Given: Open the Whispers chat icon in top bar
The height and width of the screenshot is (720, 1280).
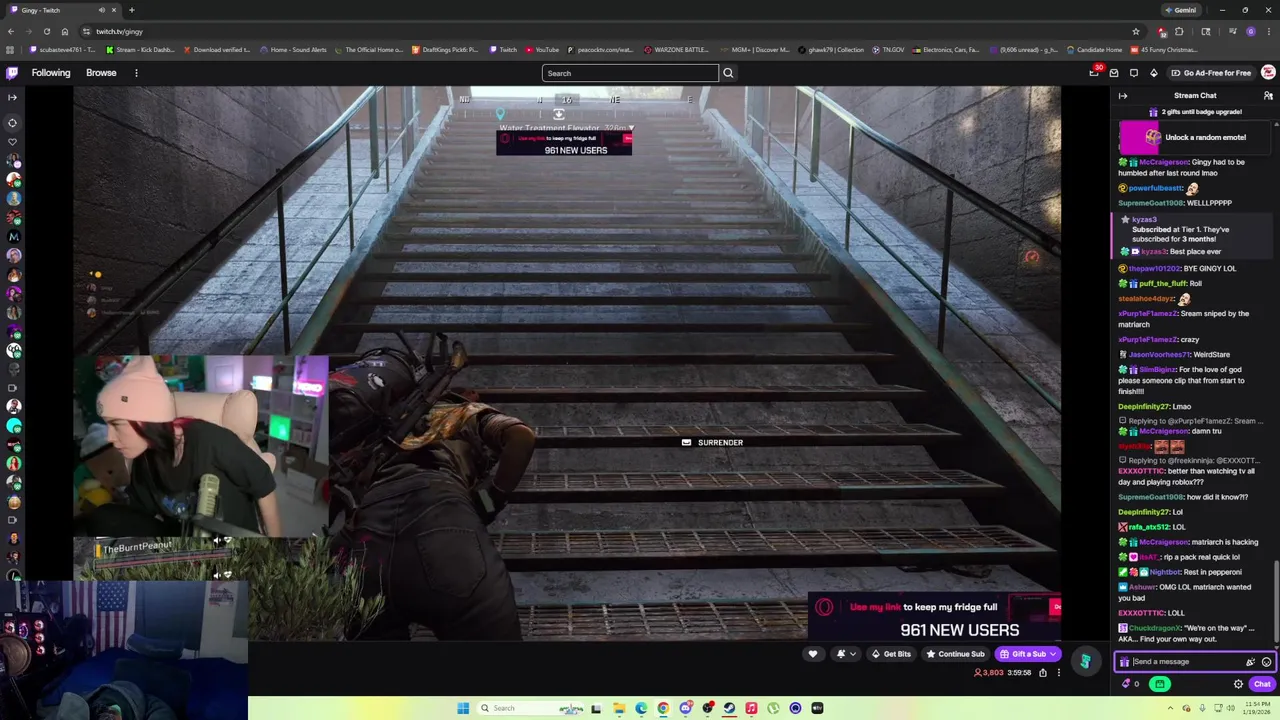Looking at the screenshot, I should click(x=1134, y=73).
